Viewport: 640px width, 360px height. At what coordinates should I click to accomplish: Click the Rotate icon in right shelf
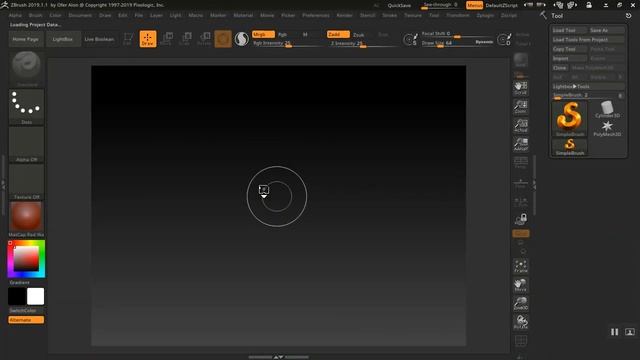(x=521, y=322)
